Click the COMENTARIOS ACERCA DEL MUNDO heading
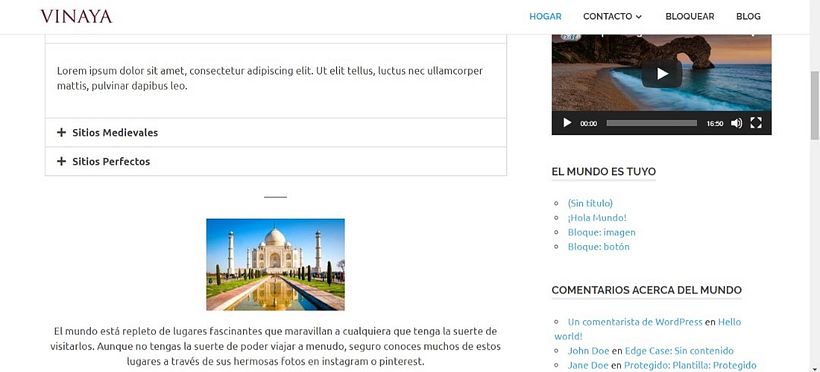This screenshot has width=820, height=372. point(646,290)
